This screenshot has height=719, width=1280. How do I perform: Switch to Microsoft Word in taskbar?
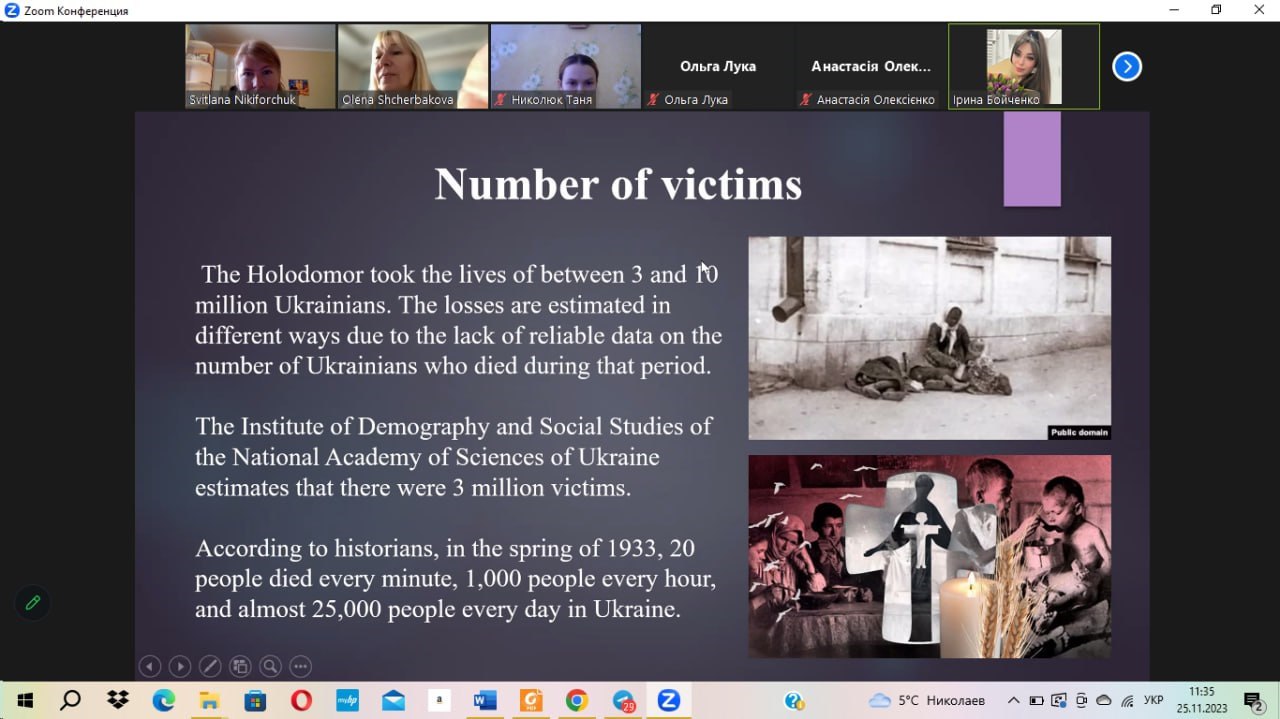tap(485, 700)
